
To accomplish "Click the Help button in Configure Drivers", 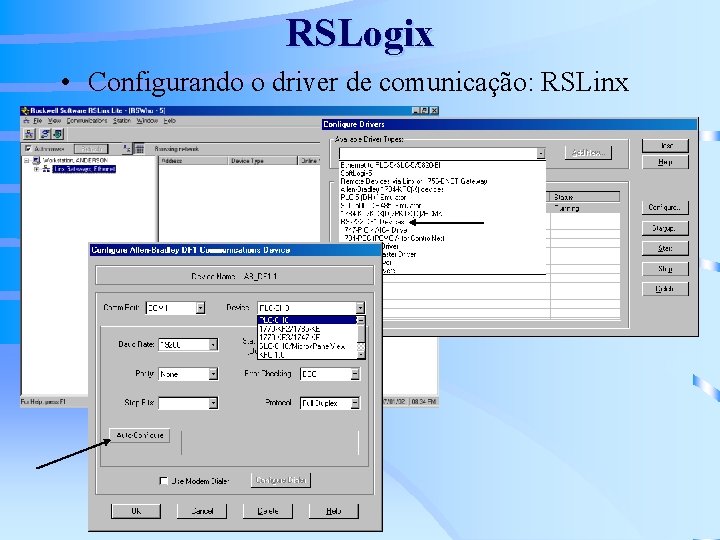I will tap(665, 162).
